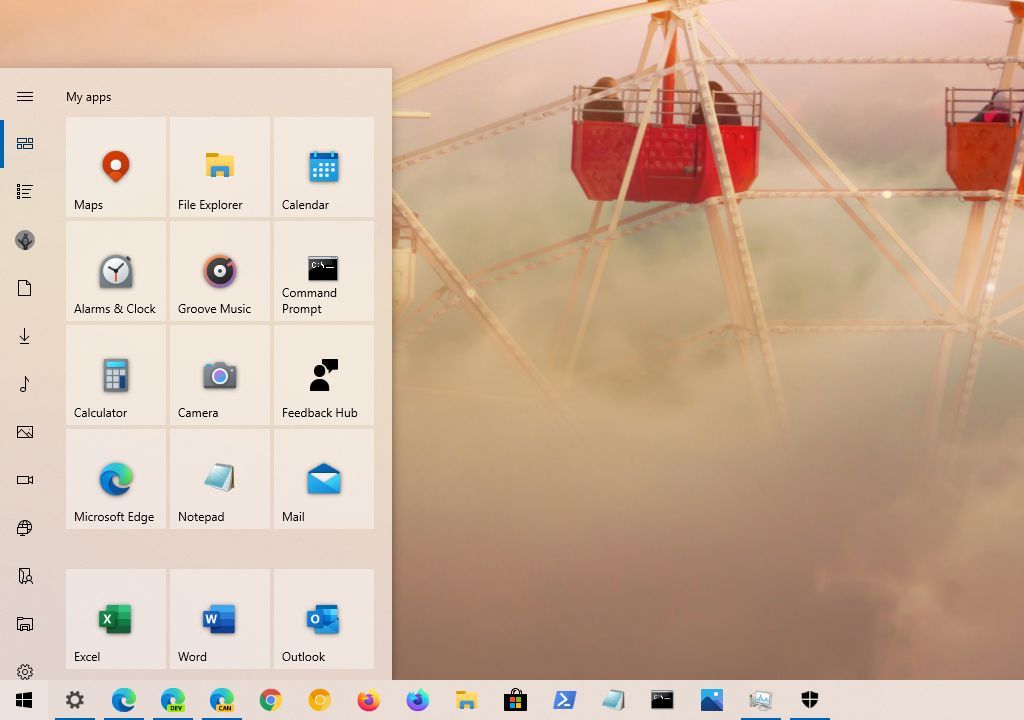Launch Alarms & Clock

click(x=115, y=271)
